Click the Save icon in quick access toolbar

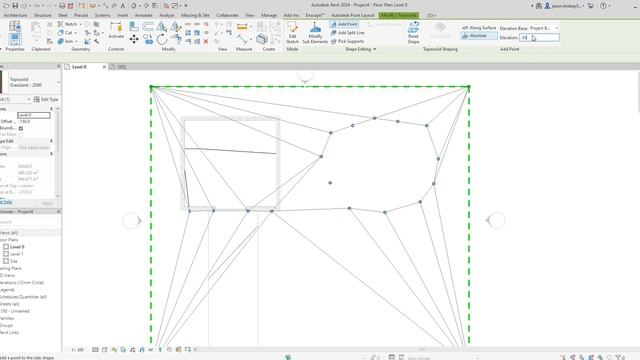[15, 6]
